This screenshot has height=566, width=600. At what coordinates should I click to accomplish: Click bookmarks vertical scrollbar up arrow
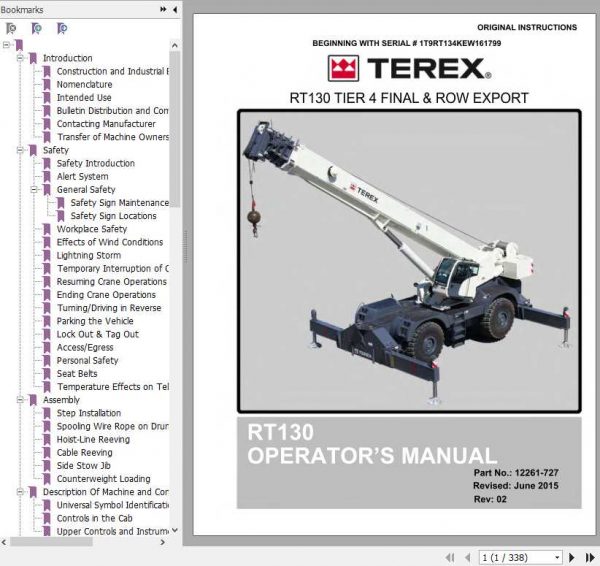click(175, 46)
